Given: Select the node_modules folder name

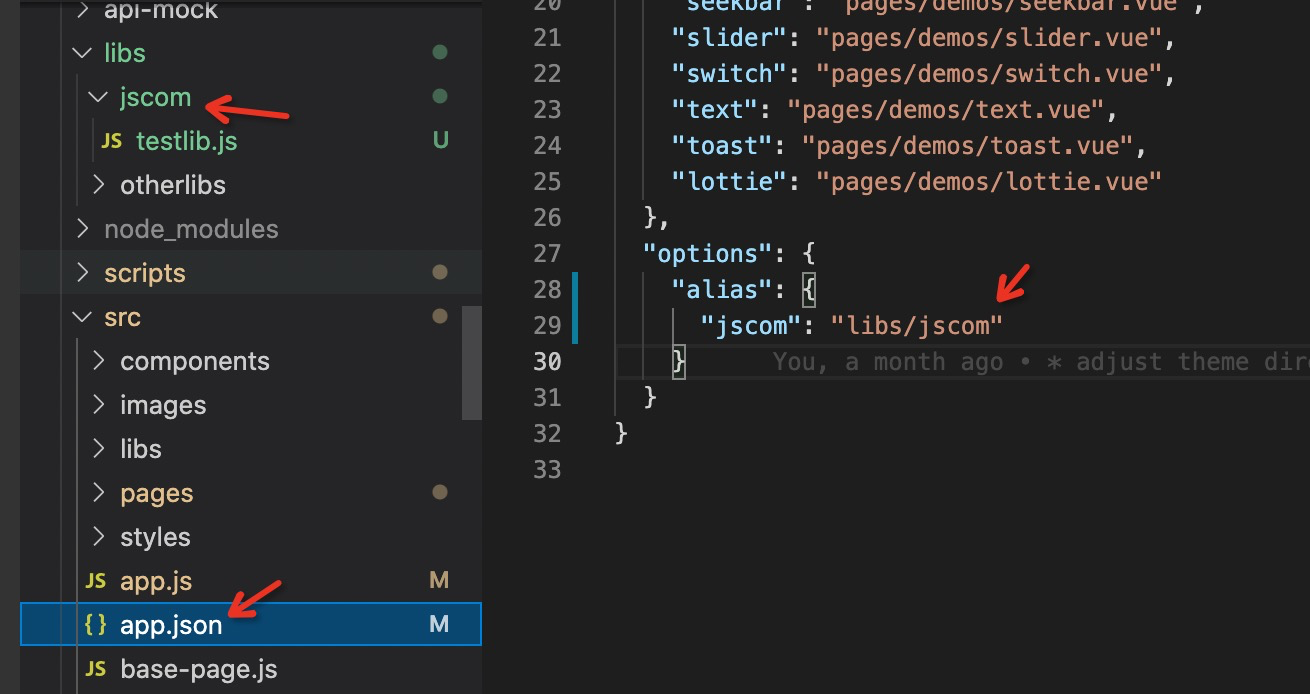Looking at the screenshot, I should click(x=191, y=229).
